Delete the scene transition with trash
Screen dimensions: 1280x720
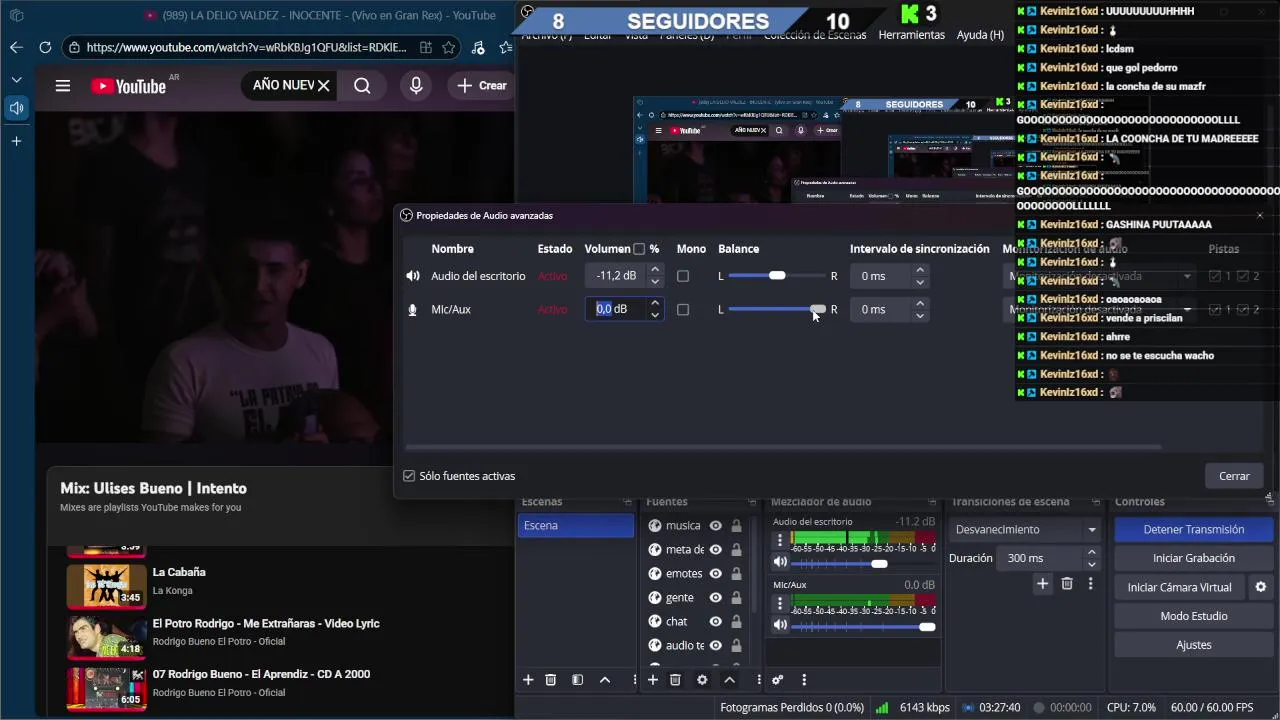(x=1067, y=584)
